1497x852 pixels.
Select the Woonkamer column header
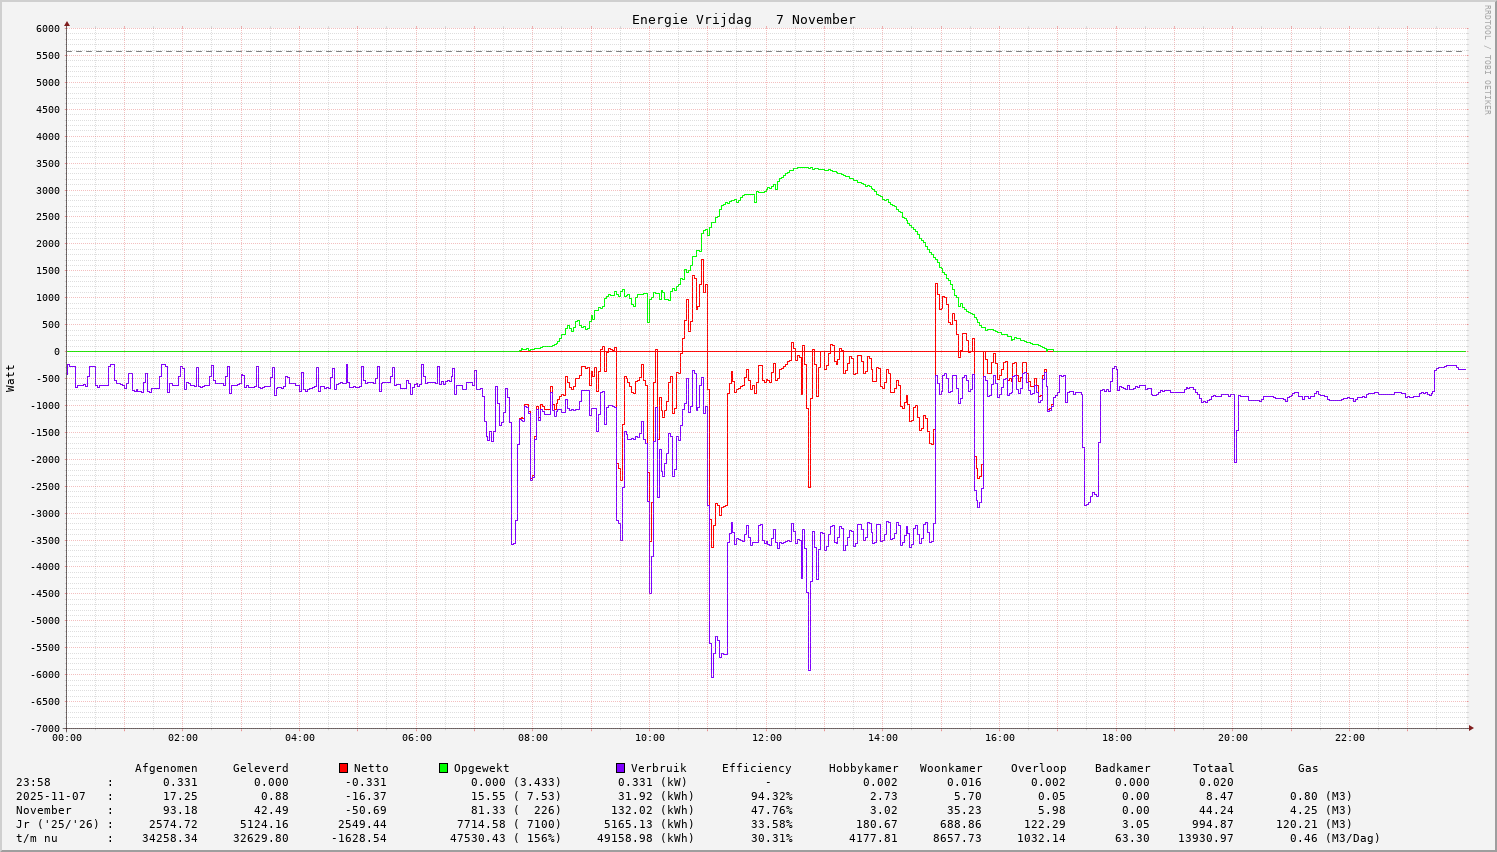[x=951, y=768]
